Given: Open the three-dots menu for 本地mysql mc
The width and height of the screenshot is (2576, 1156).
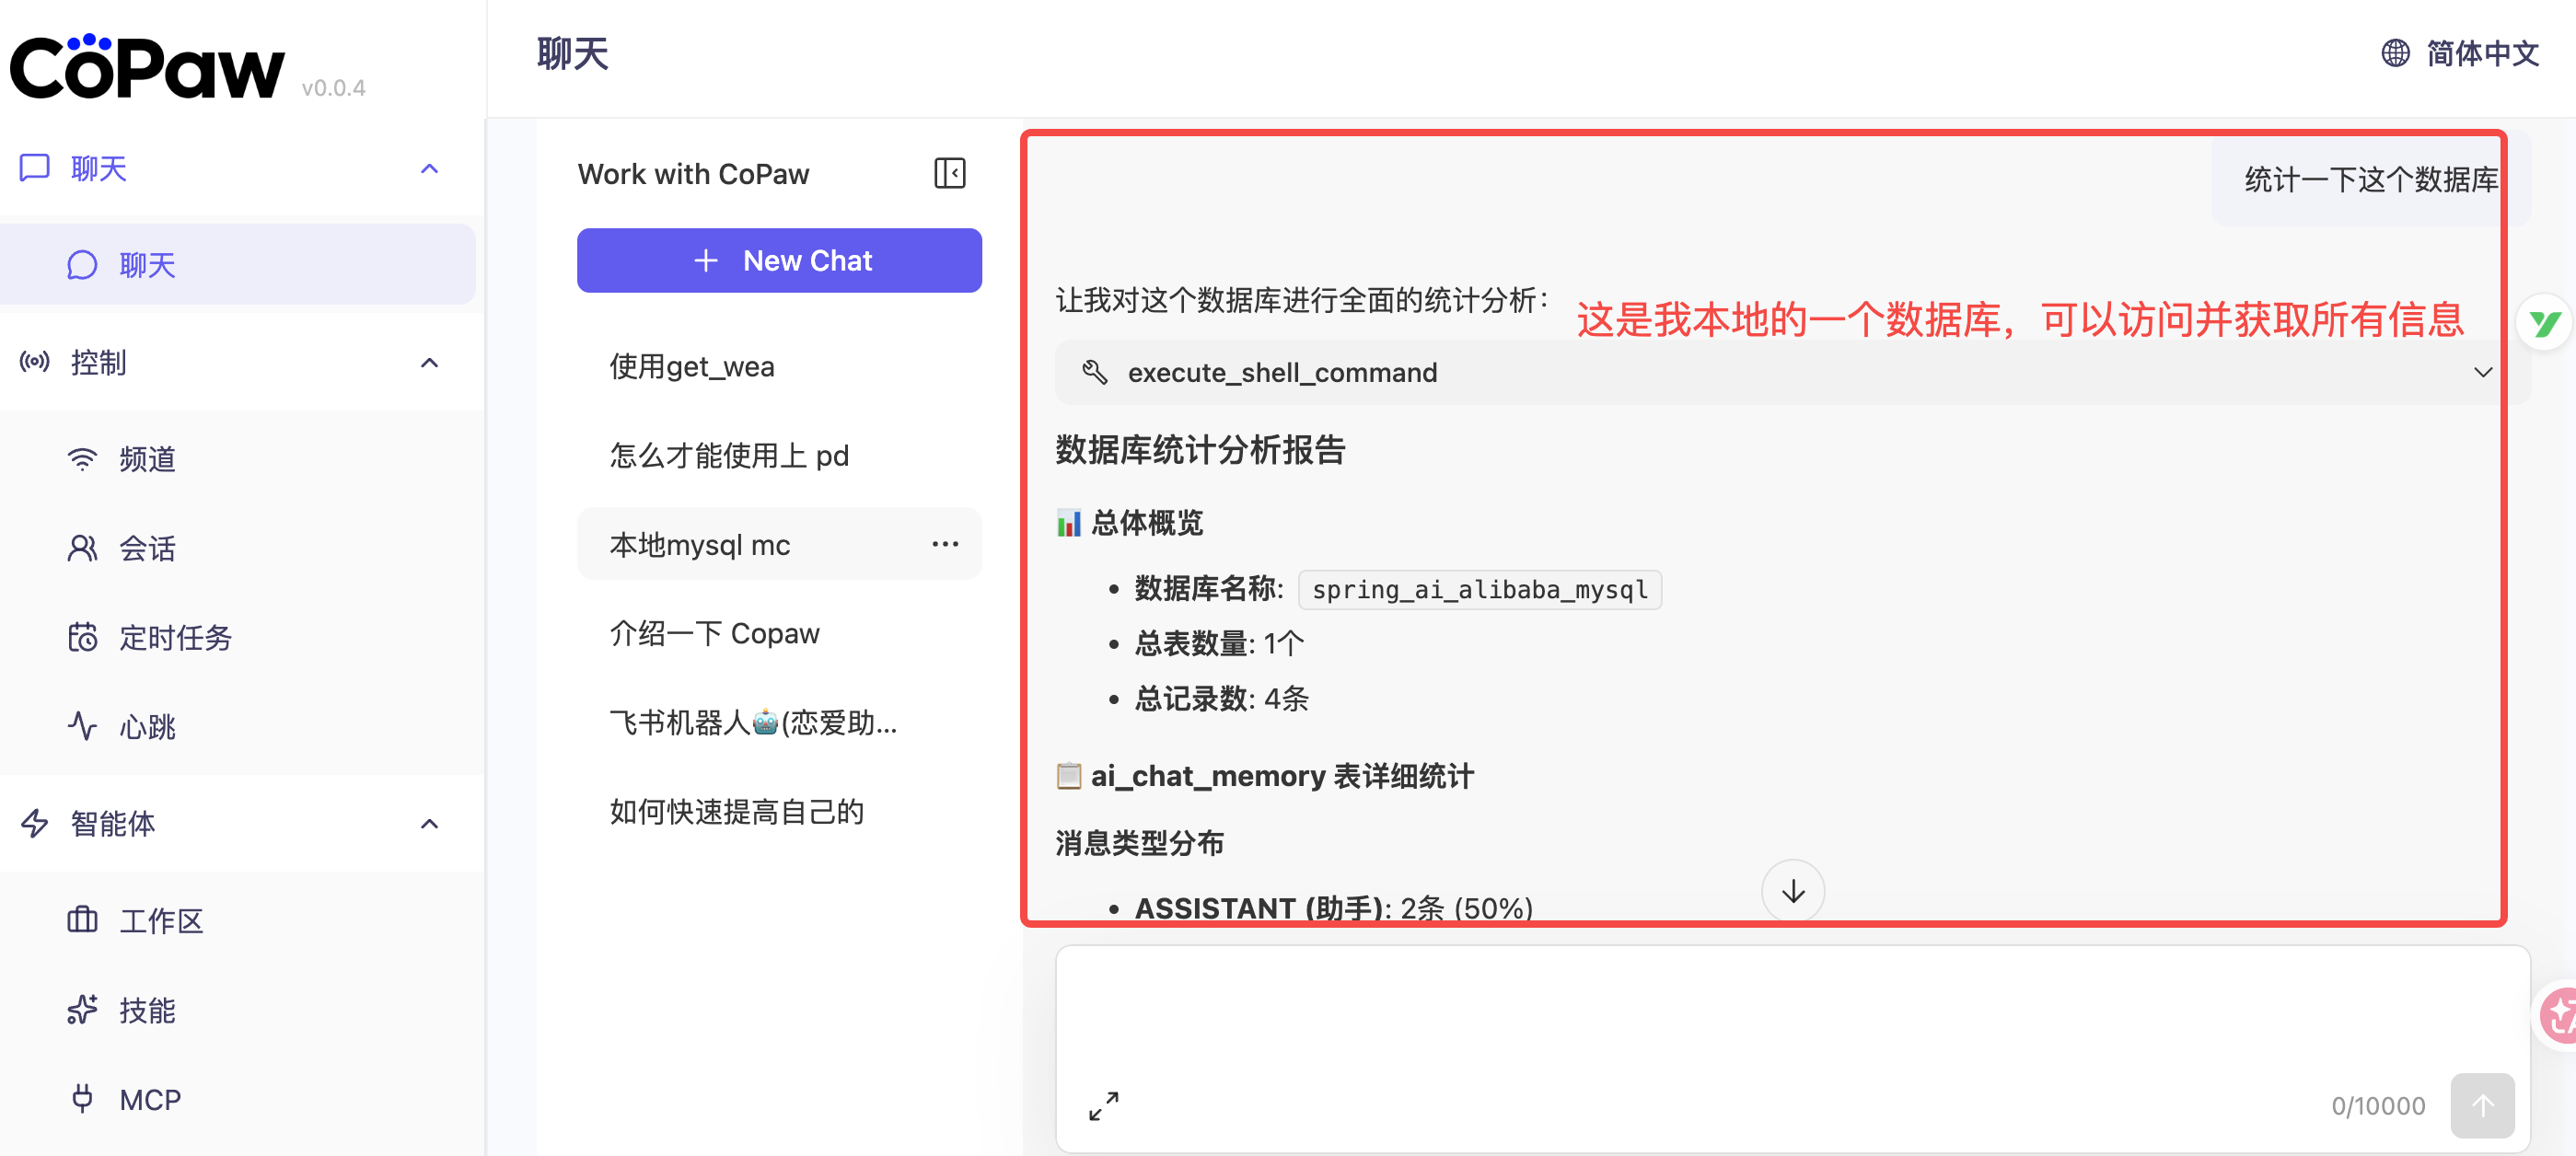Looking at the screenshot, I should point(944,544).
